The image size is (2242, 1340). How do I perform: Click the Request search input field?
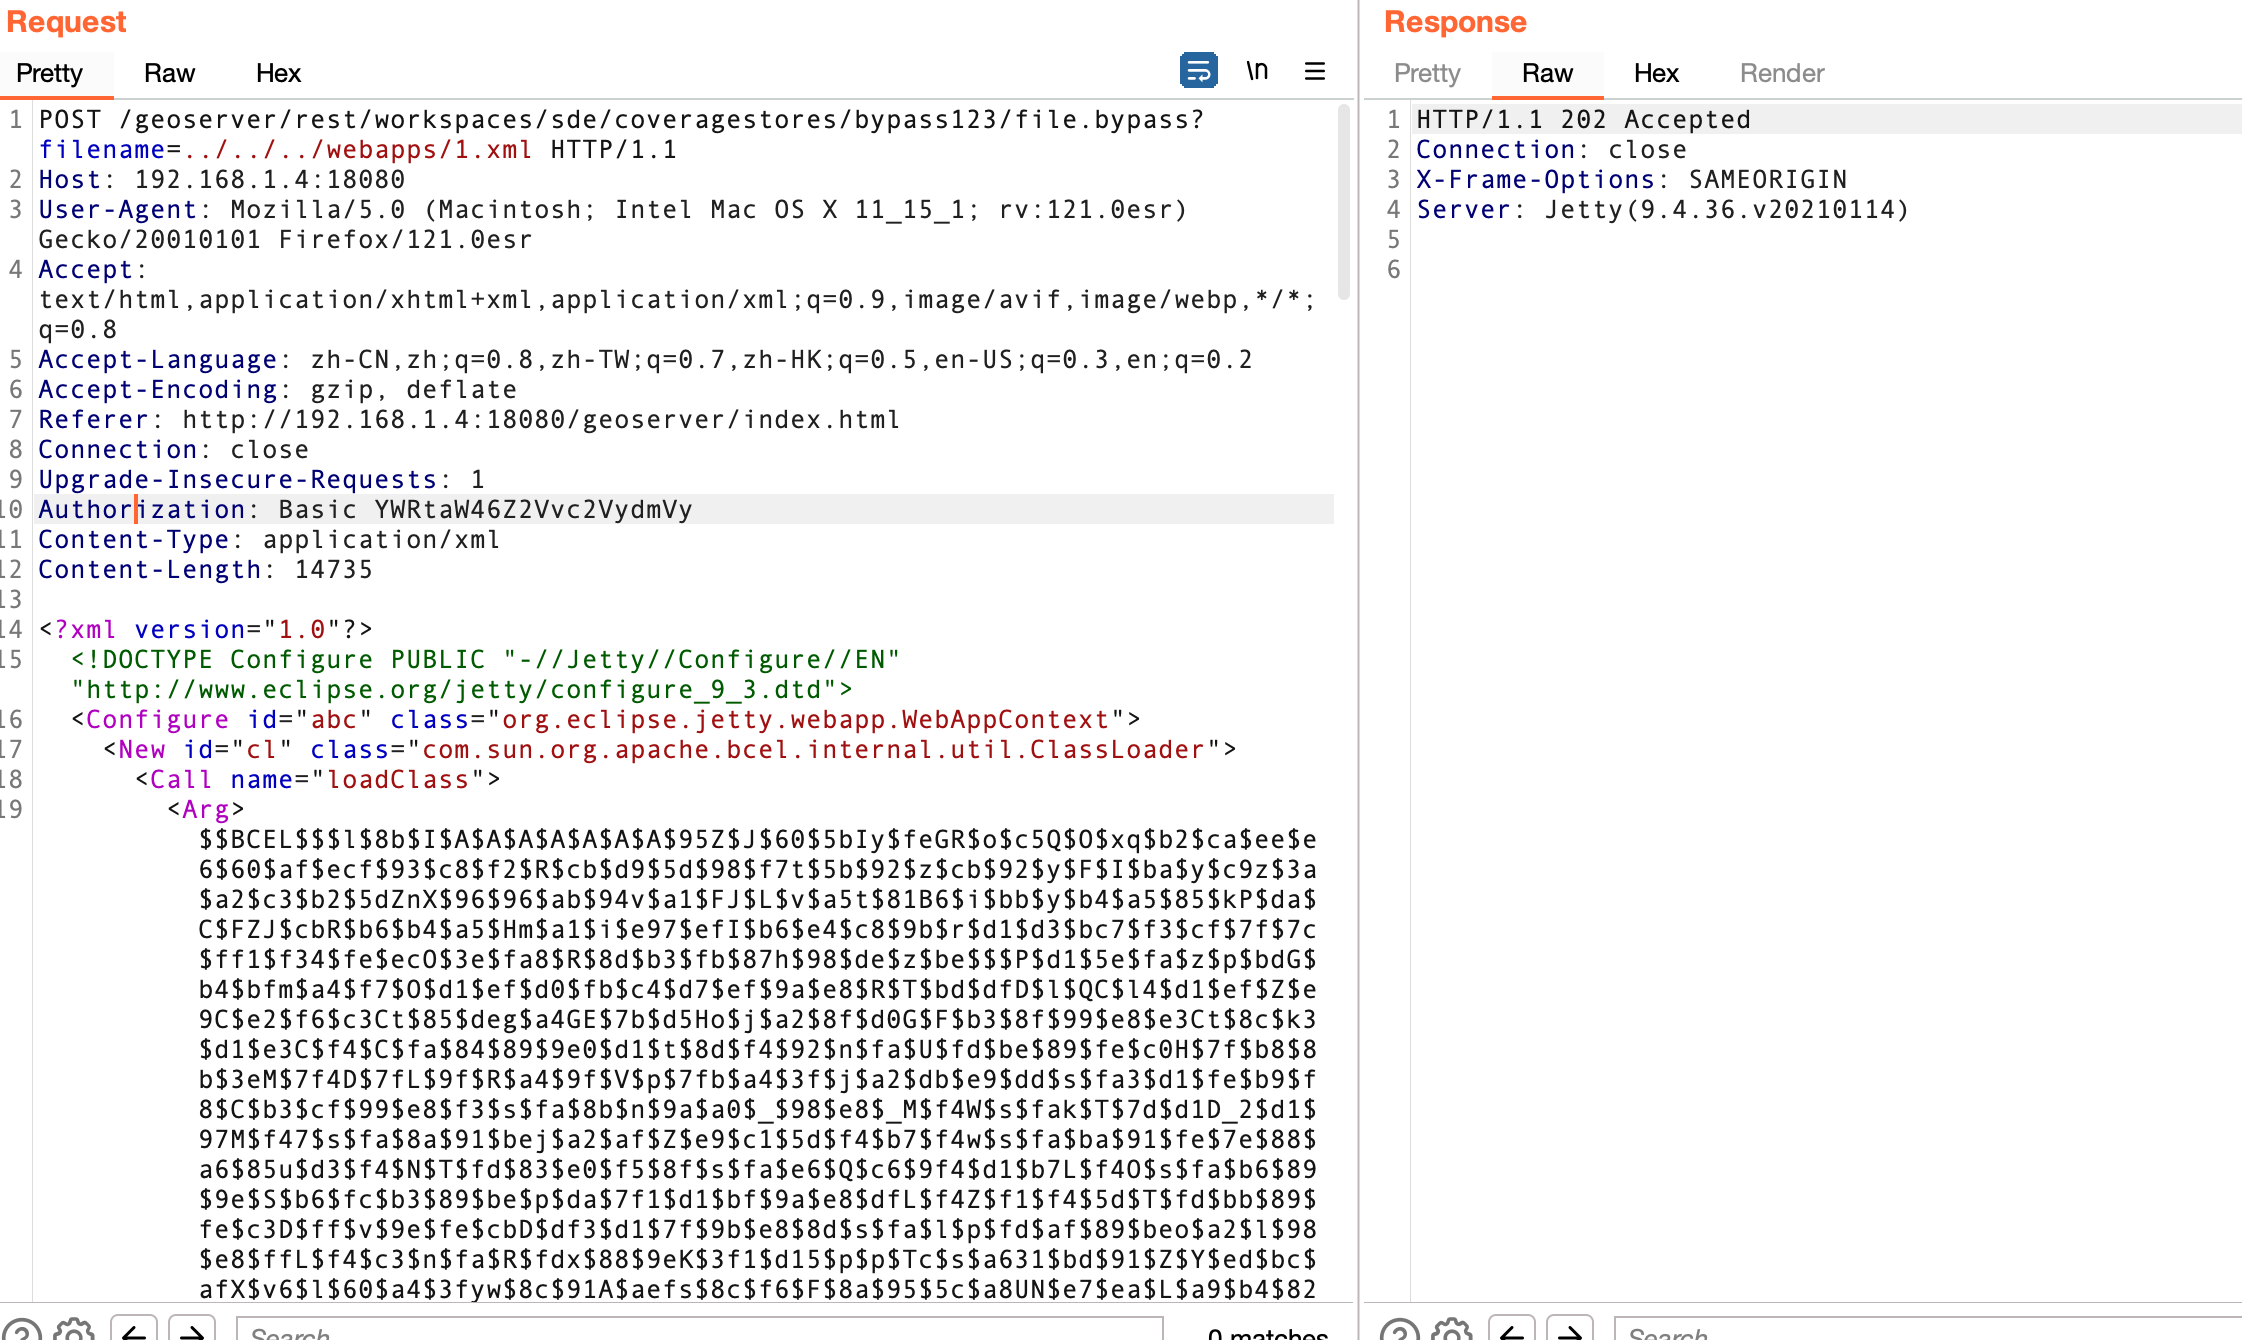[x=700, y=1331]
